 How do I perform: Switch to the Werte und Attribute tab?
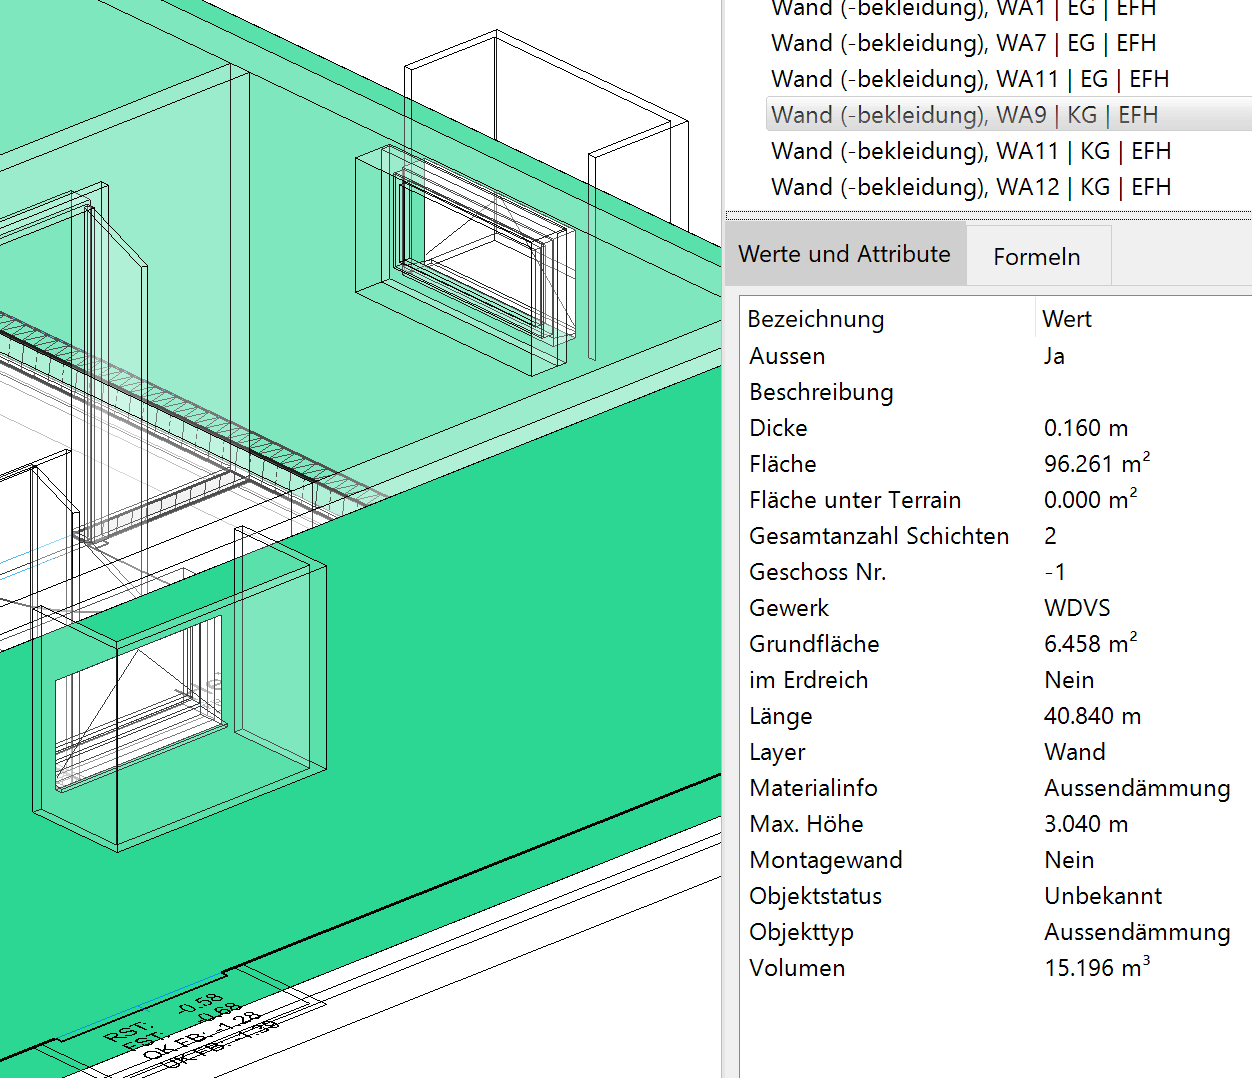[x=845, y=254]
